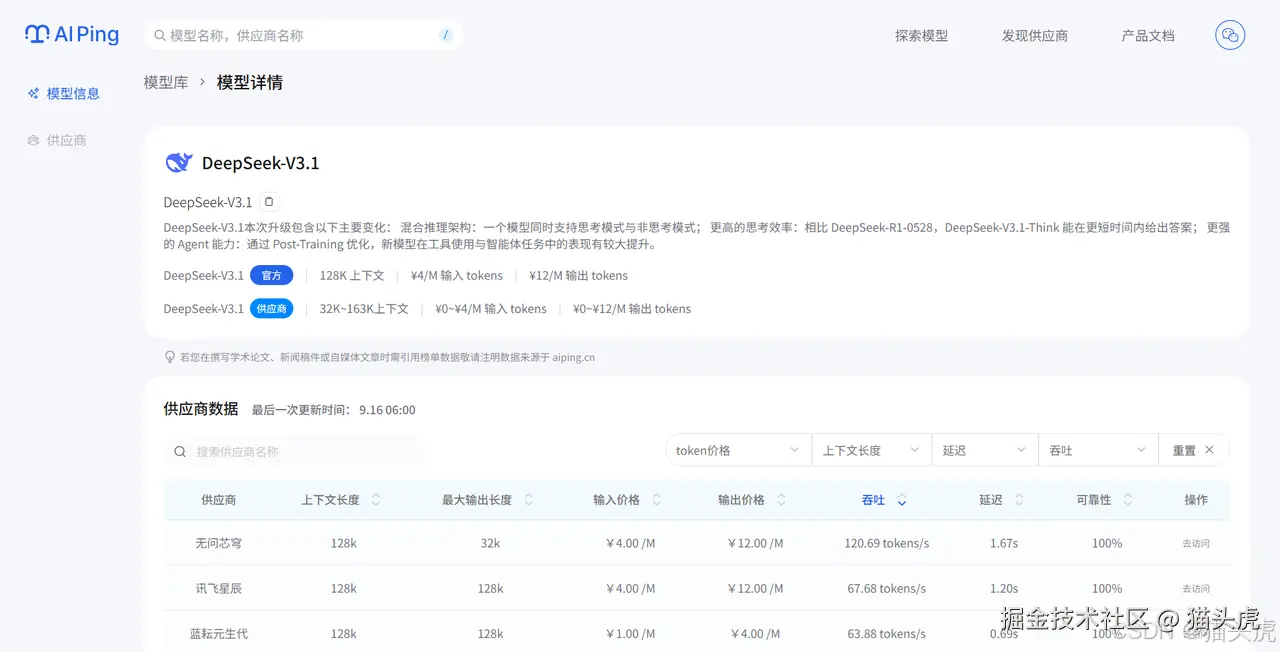Open 探索模型 in top navigation

click(921, 36)
